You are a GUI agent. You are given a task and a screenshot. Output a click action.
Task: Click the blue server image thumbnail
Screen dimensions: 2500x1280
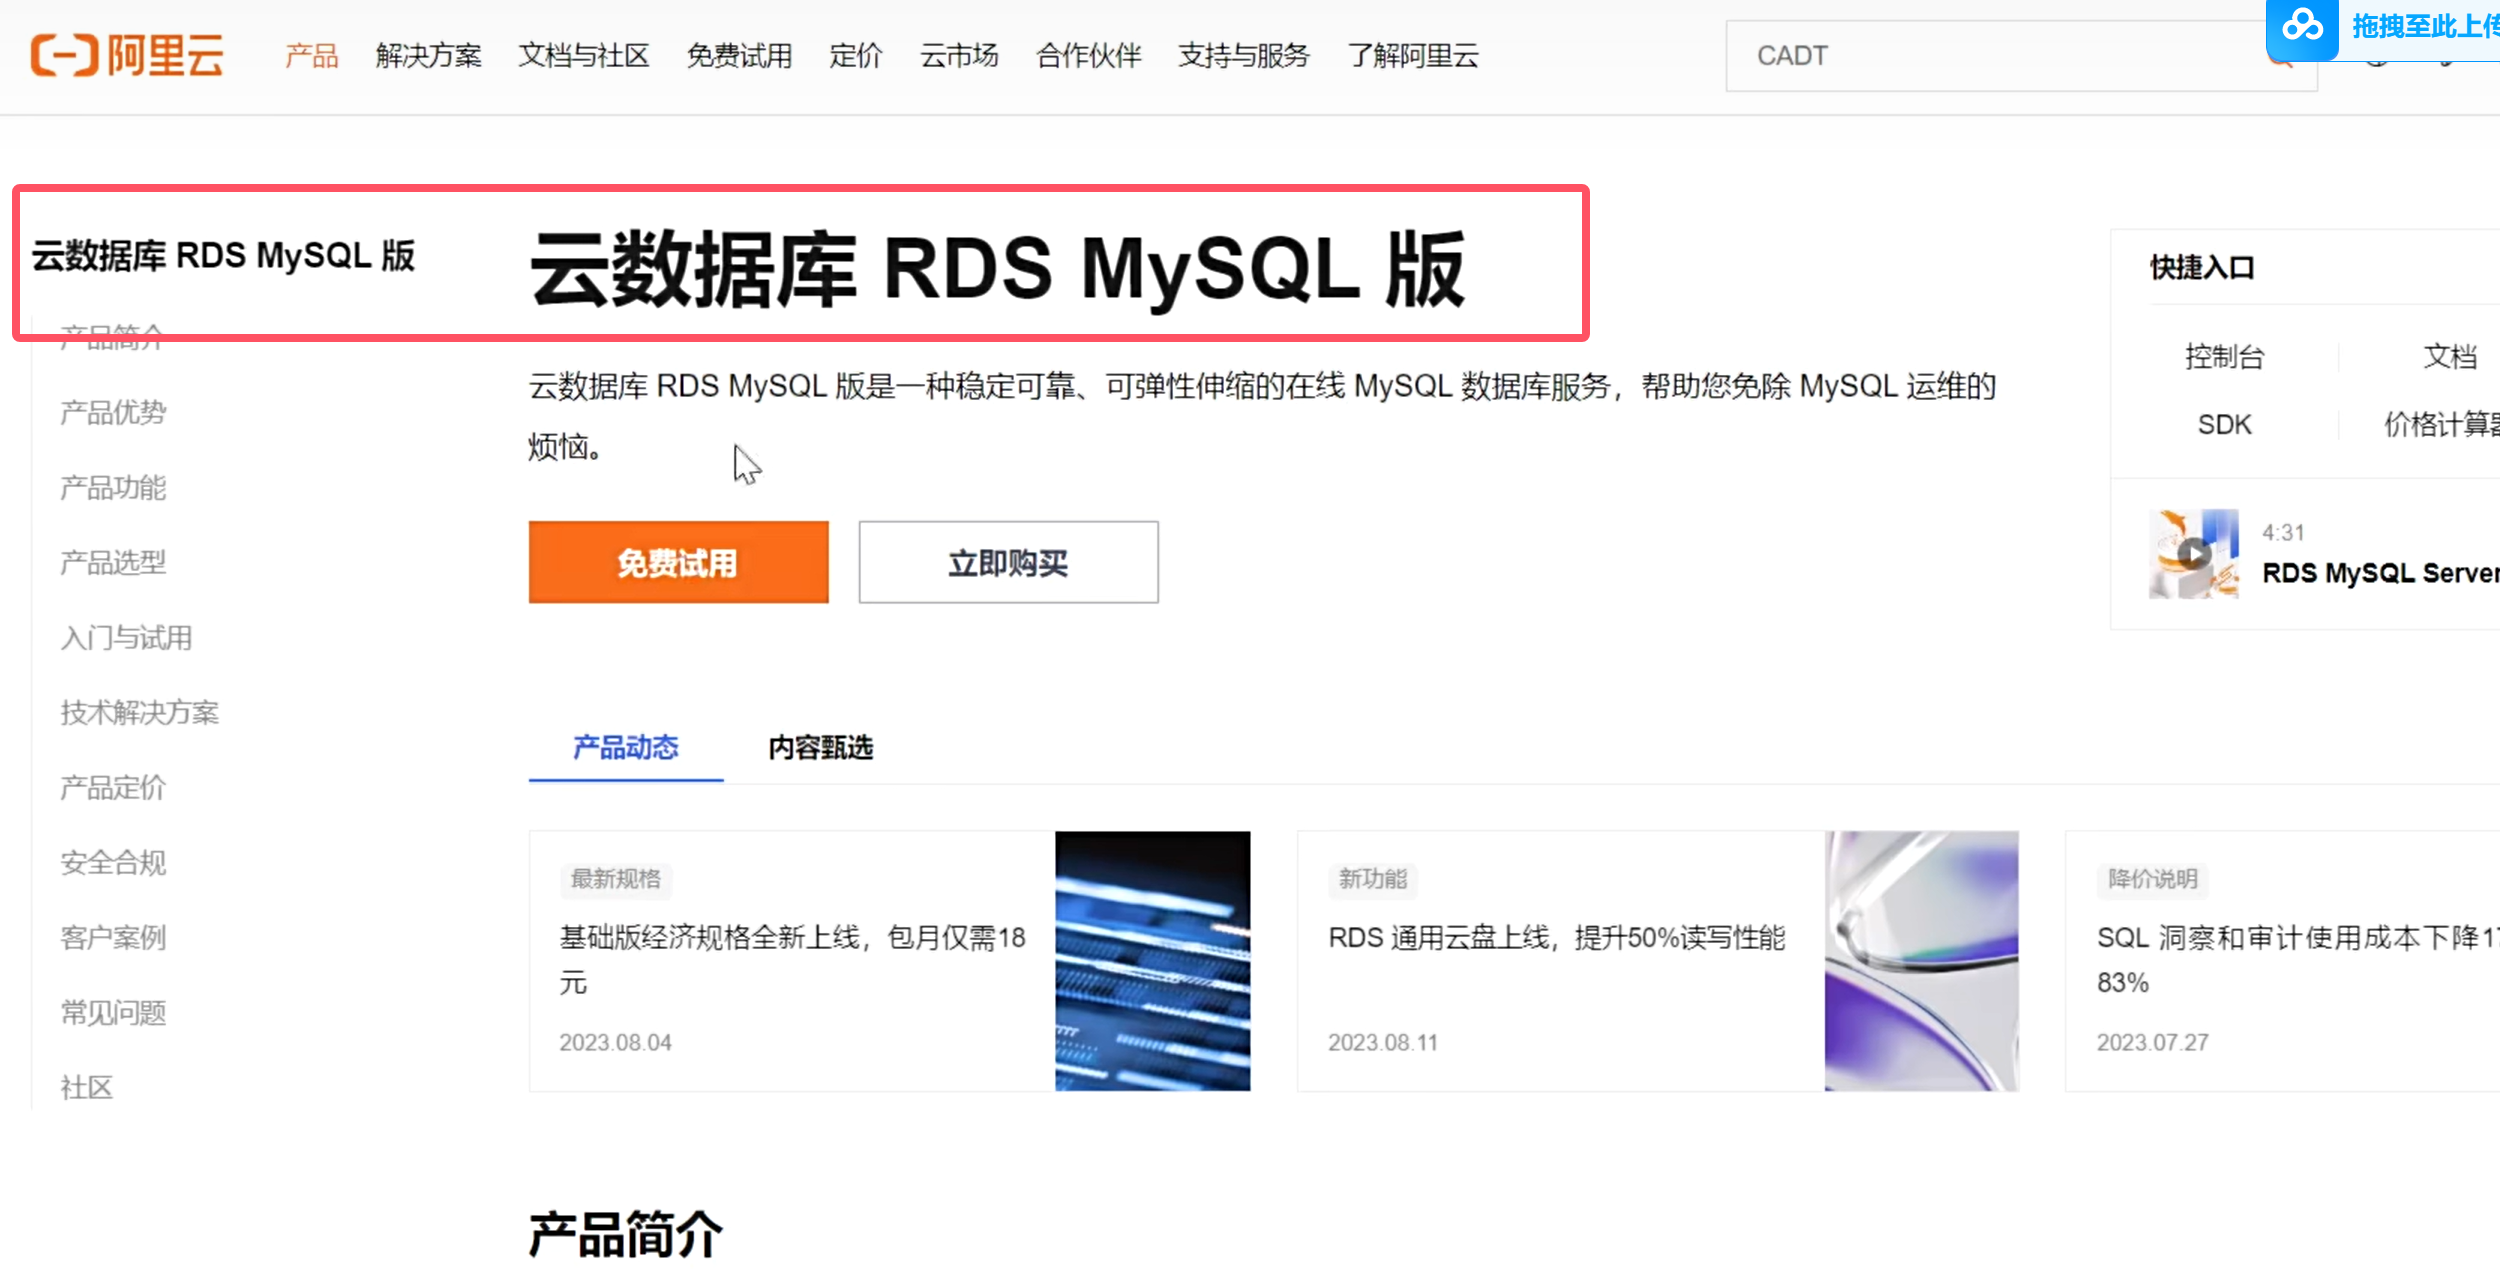[1152, 960]
